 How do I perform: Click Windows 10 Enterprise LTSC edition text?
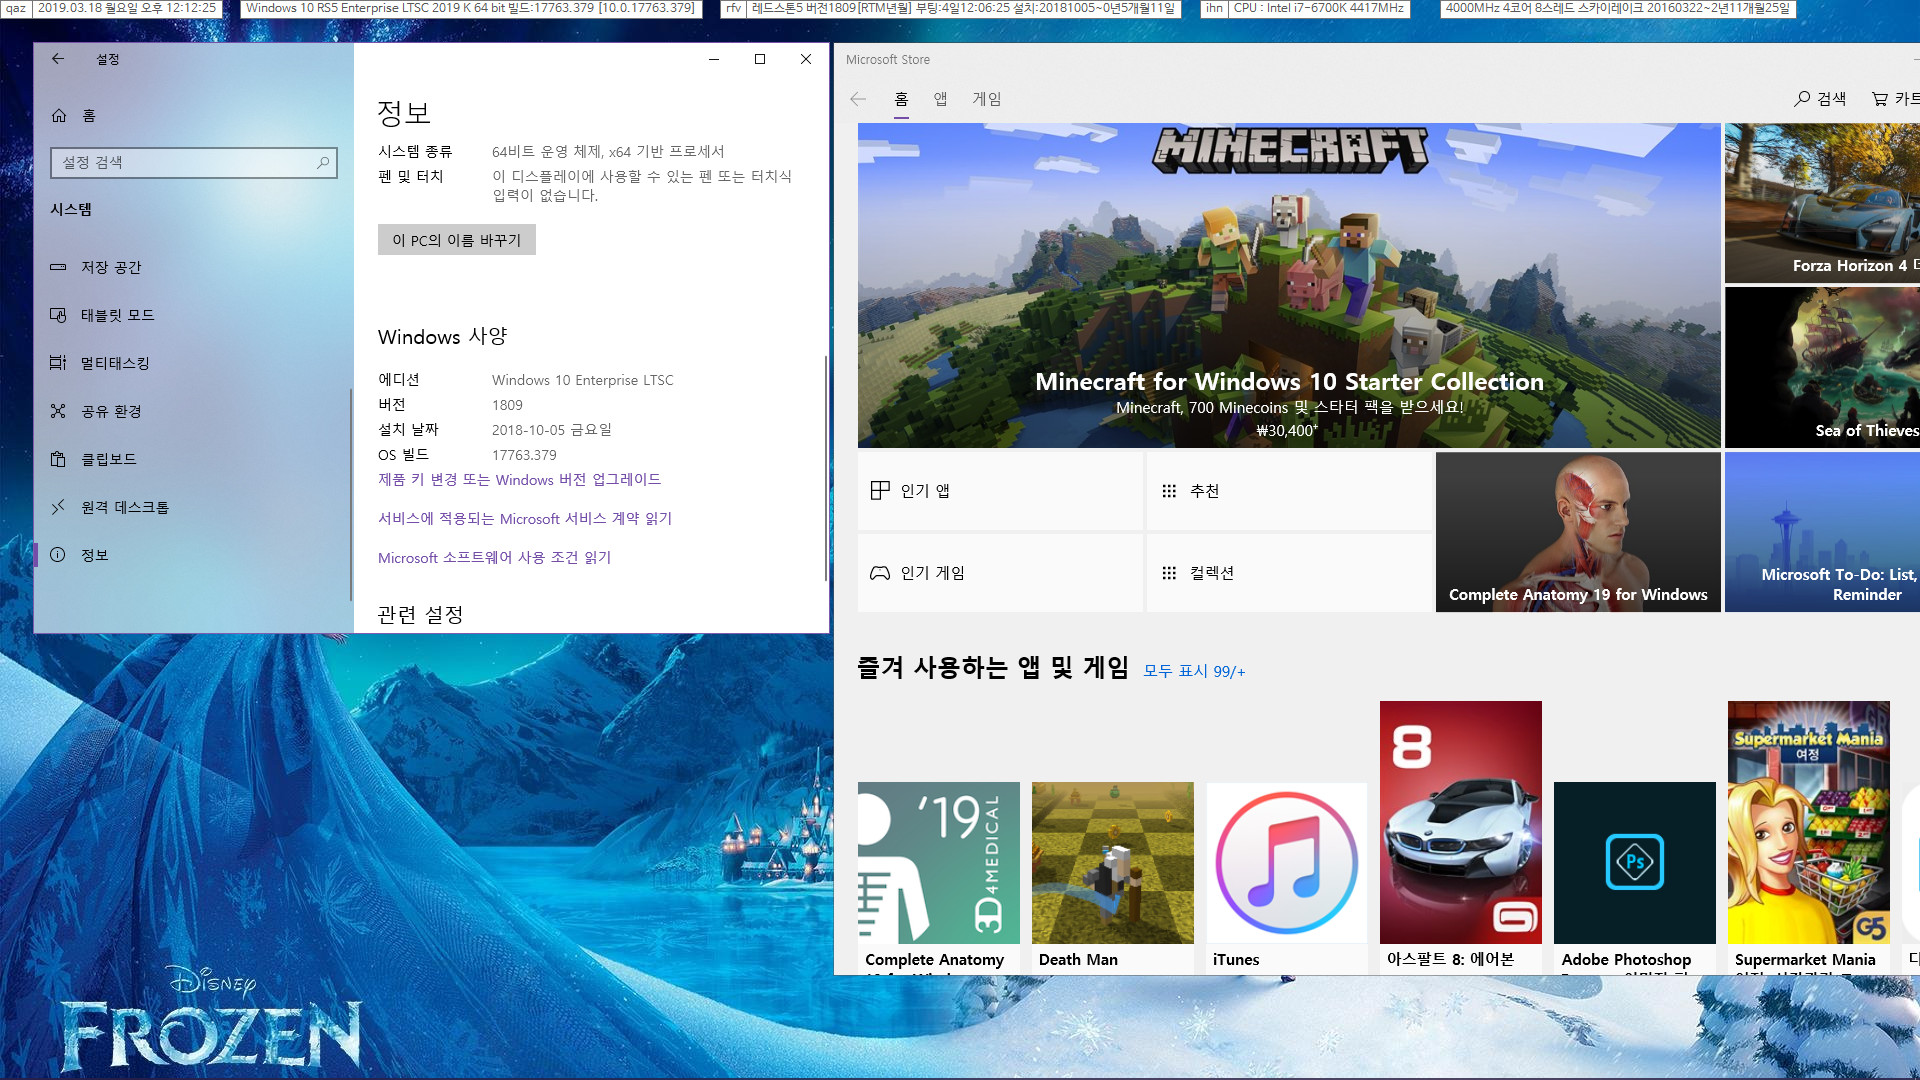click(583, 380)
